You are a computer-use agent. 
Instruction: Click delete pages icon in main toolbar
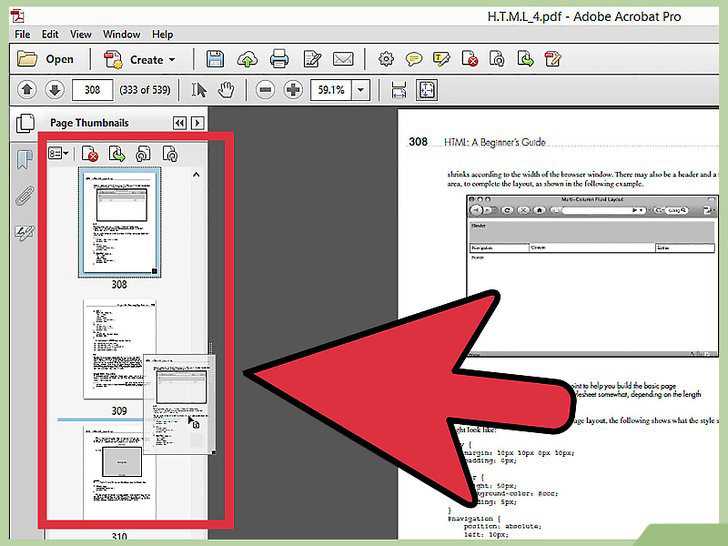469,59
